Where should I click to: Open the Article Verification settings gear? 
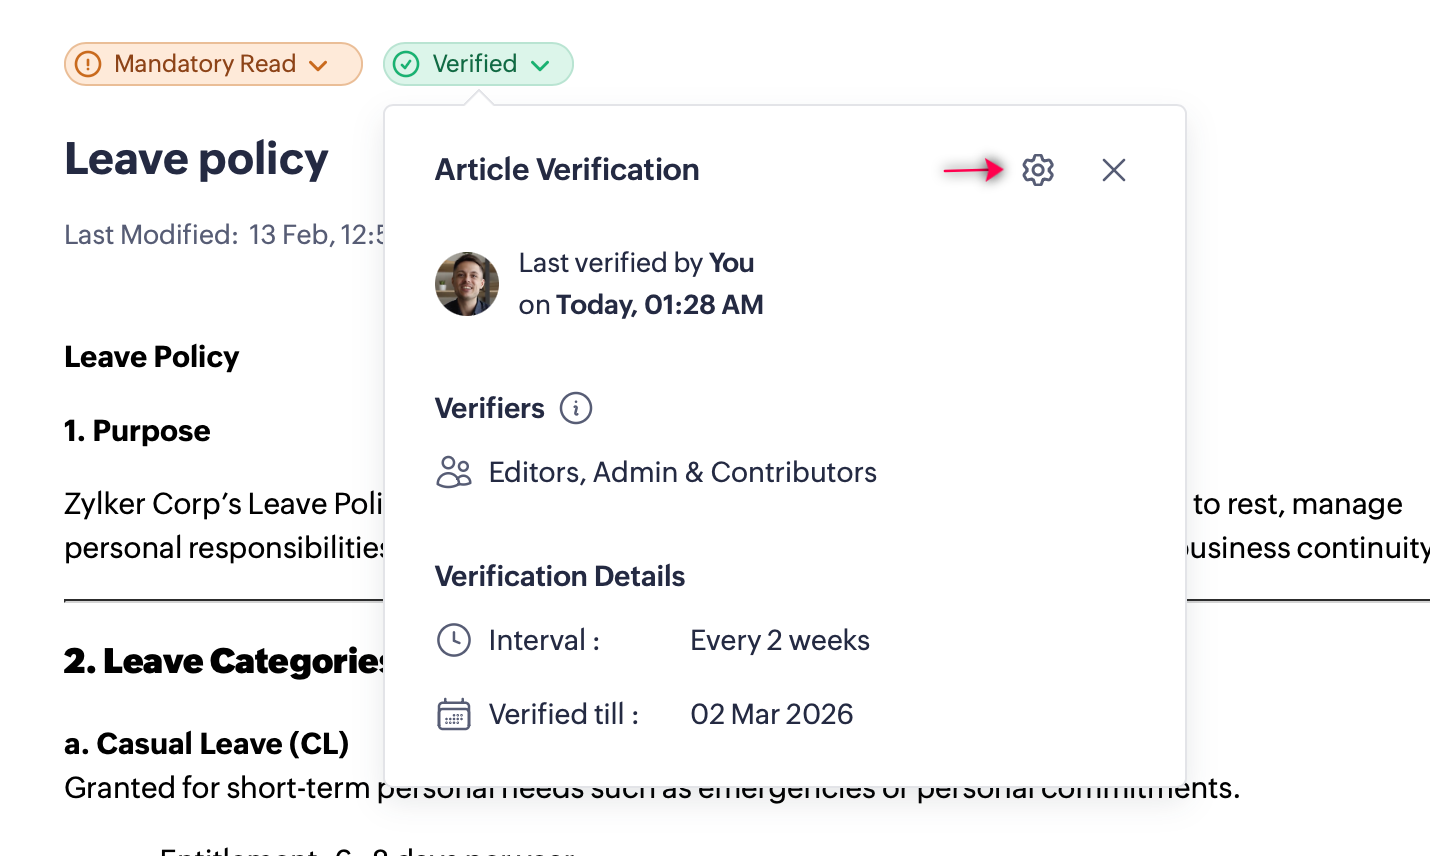[1038, 170]
